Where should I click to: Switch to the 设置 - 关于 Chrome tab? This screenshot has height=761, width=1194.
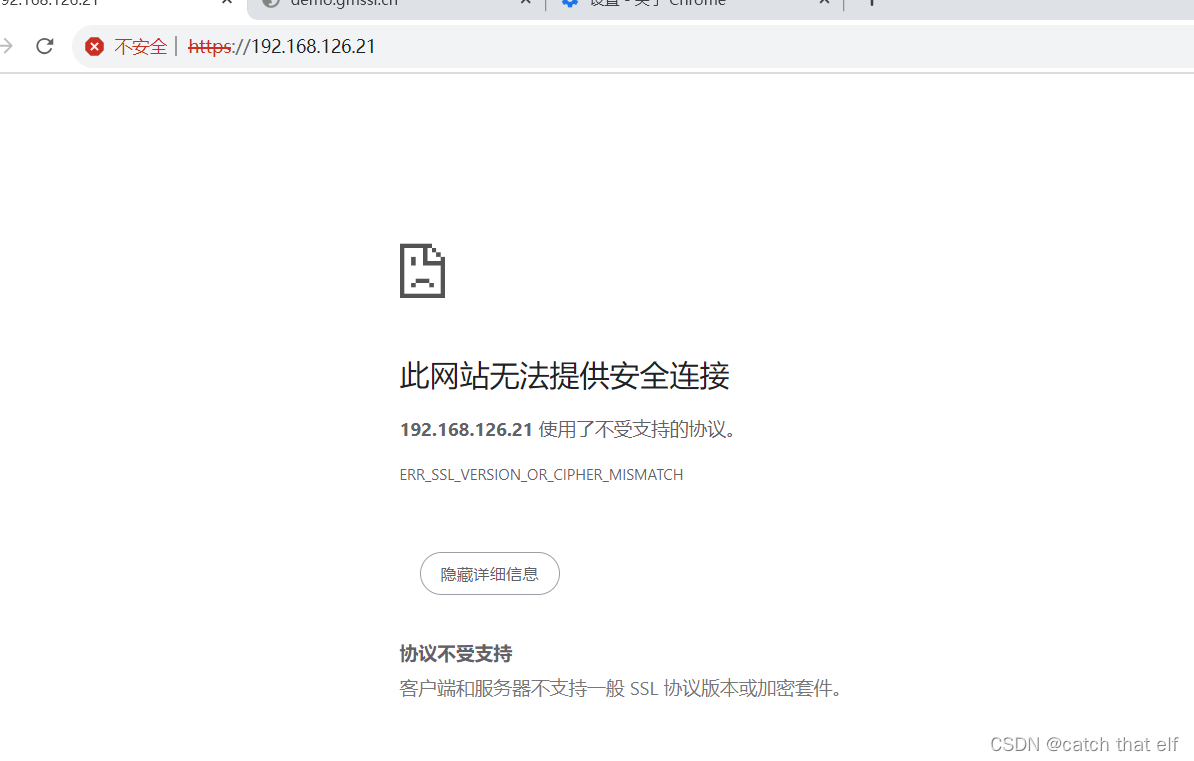click(x=660, y=4)
